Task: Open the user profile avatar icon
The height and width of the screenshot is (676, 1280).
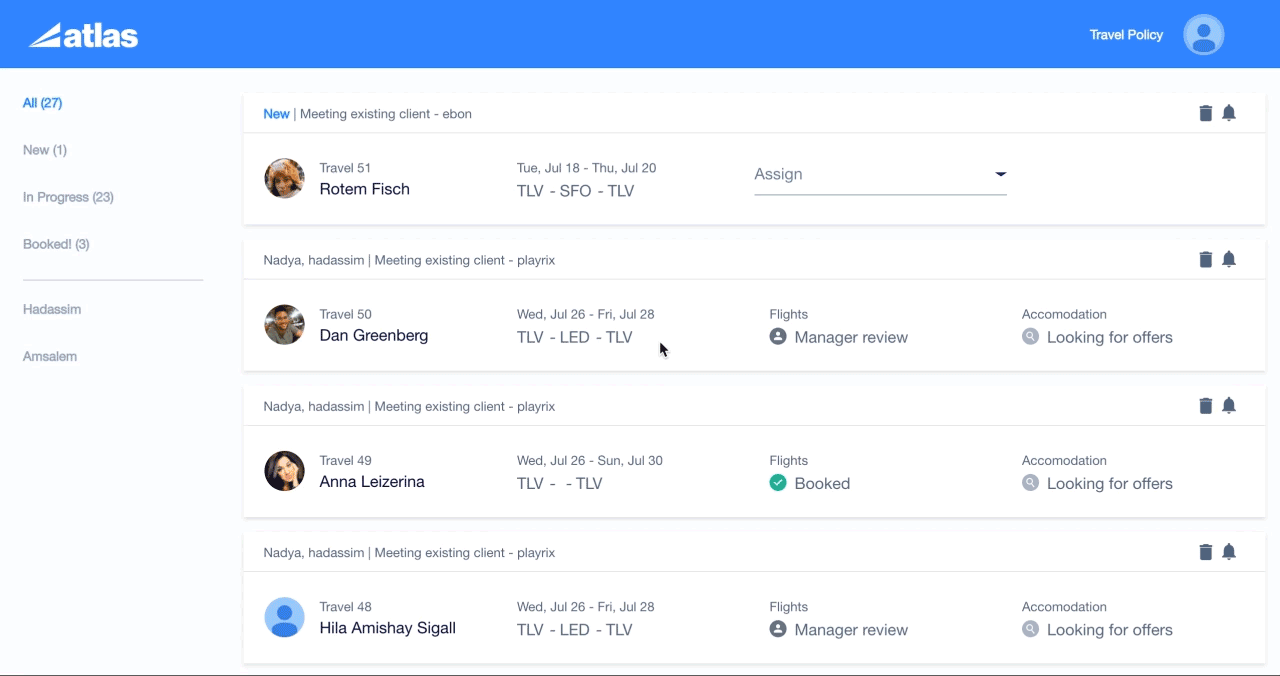Action: pyautogui.click(x=1204, y=35)
